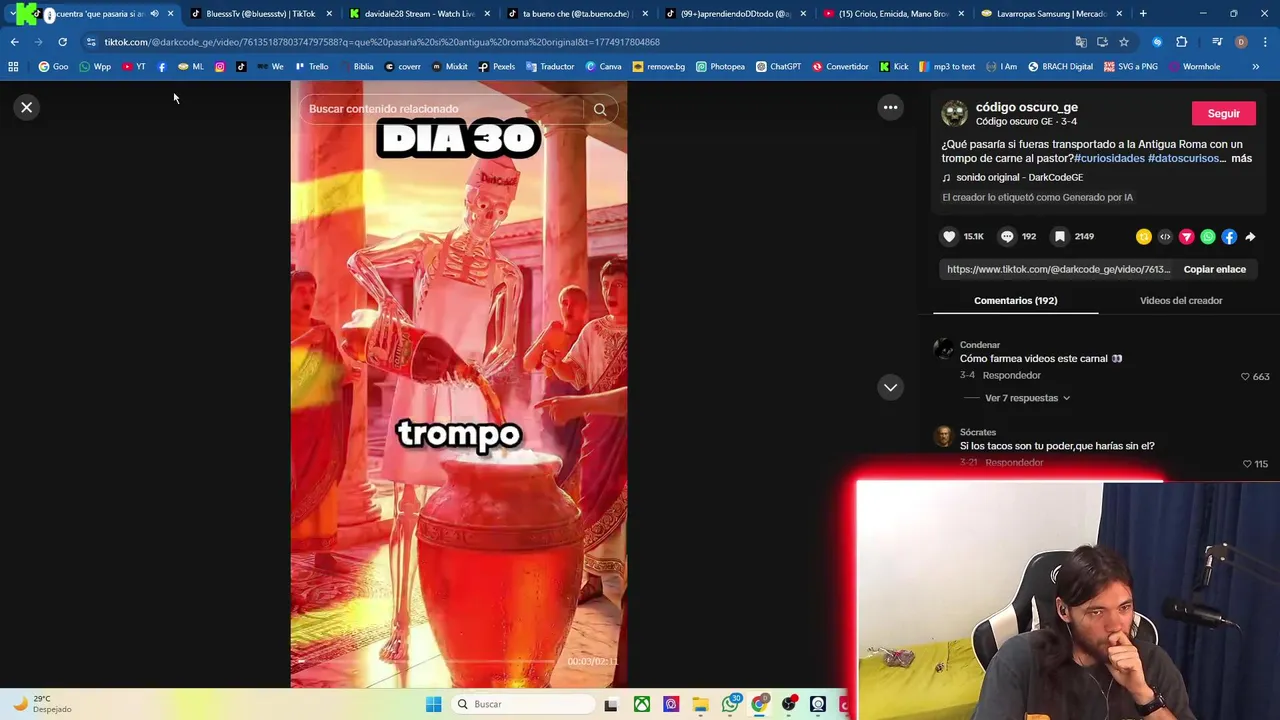This screenshot has height=720, width=1280.
Task: Click the video URL text field
Action: [x=1058, y=269]
